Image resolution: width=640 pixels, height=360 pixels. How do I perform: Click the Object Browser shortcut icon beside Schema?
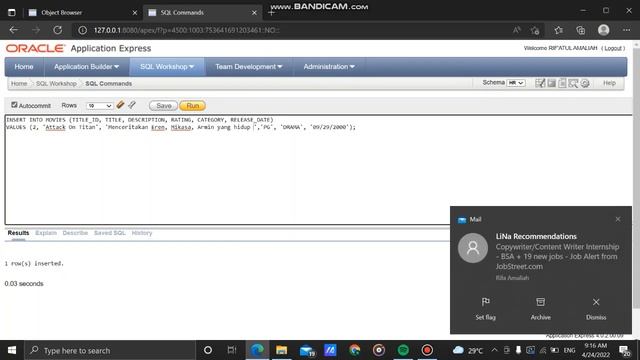pyautogui.click(x=540, y=83)
